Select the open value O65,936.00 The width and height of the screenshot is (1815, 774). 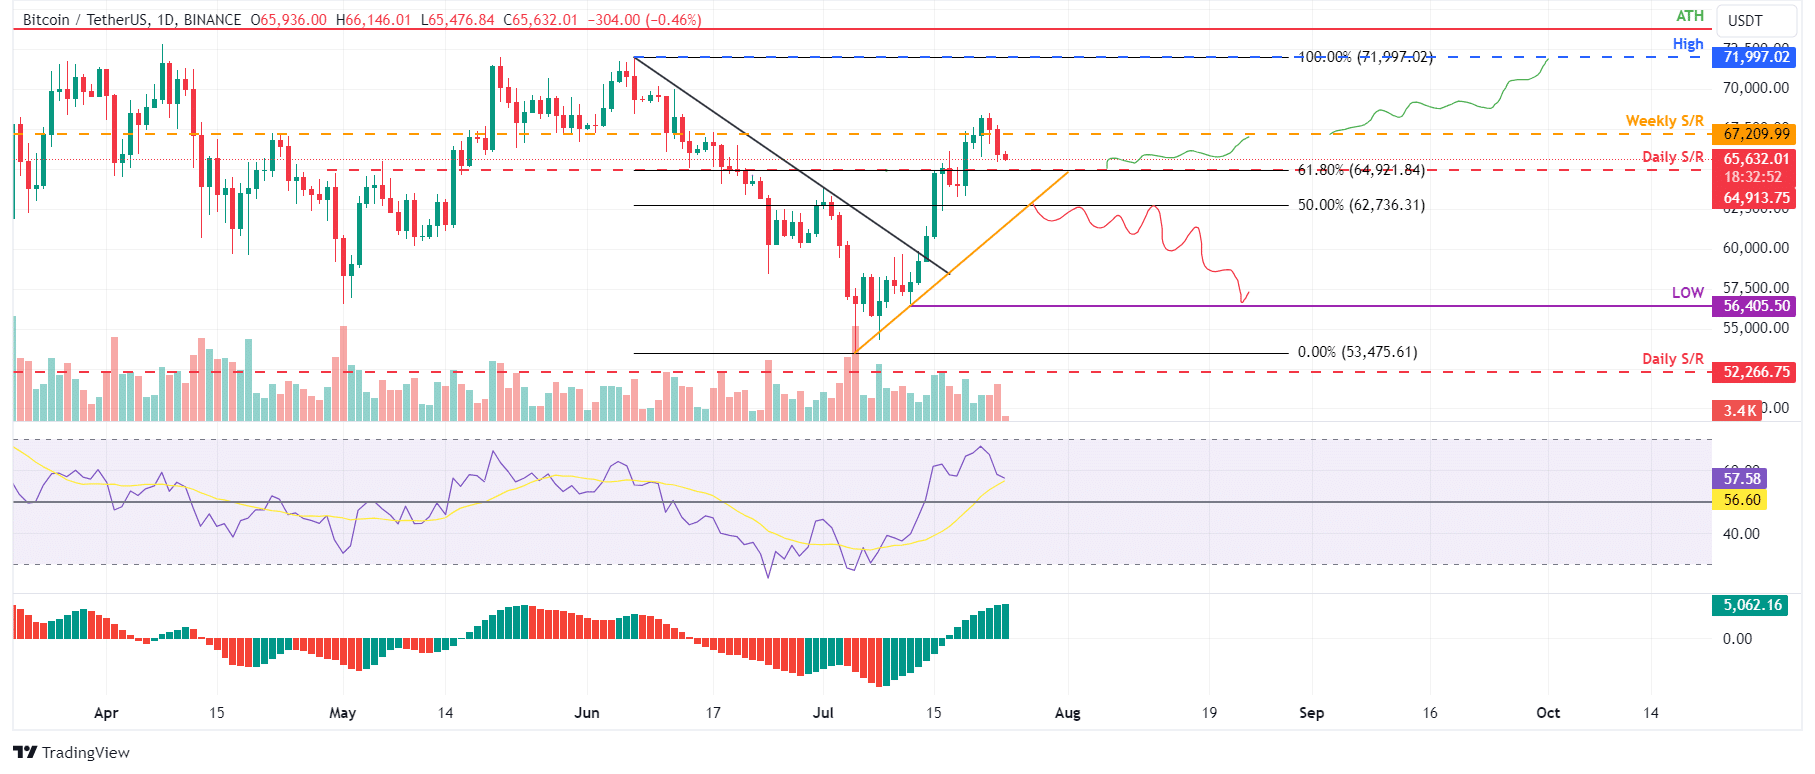coord(288,20)
